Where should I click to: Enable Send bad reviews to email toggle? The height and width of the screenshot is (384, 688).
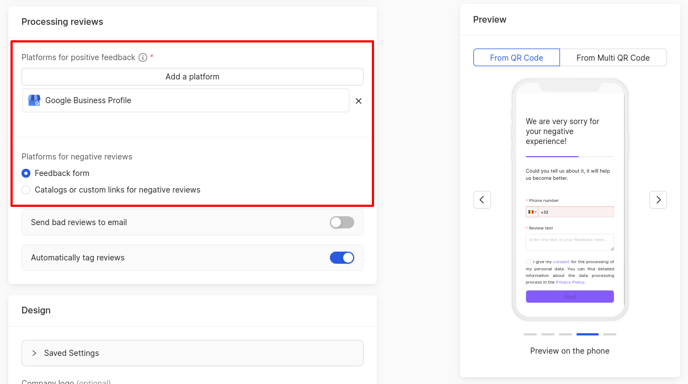[342, 223]
